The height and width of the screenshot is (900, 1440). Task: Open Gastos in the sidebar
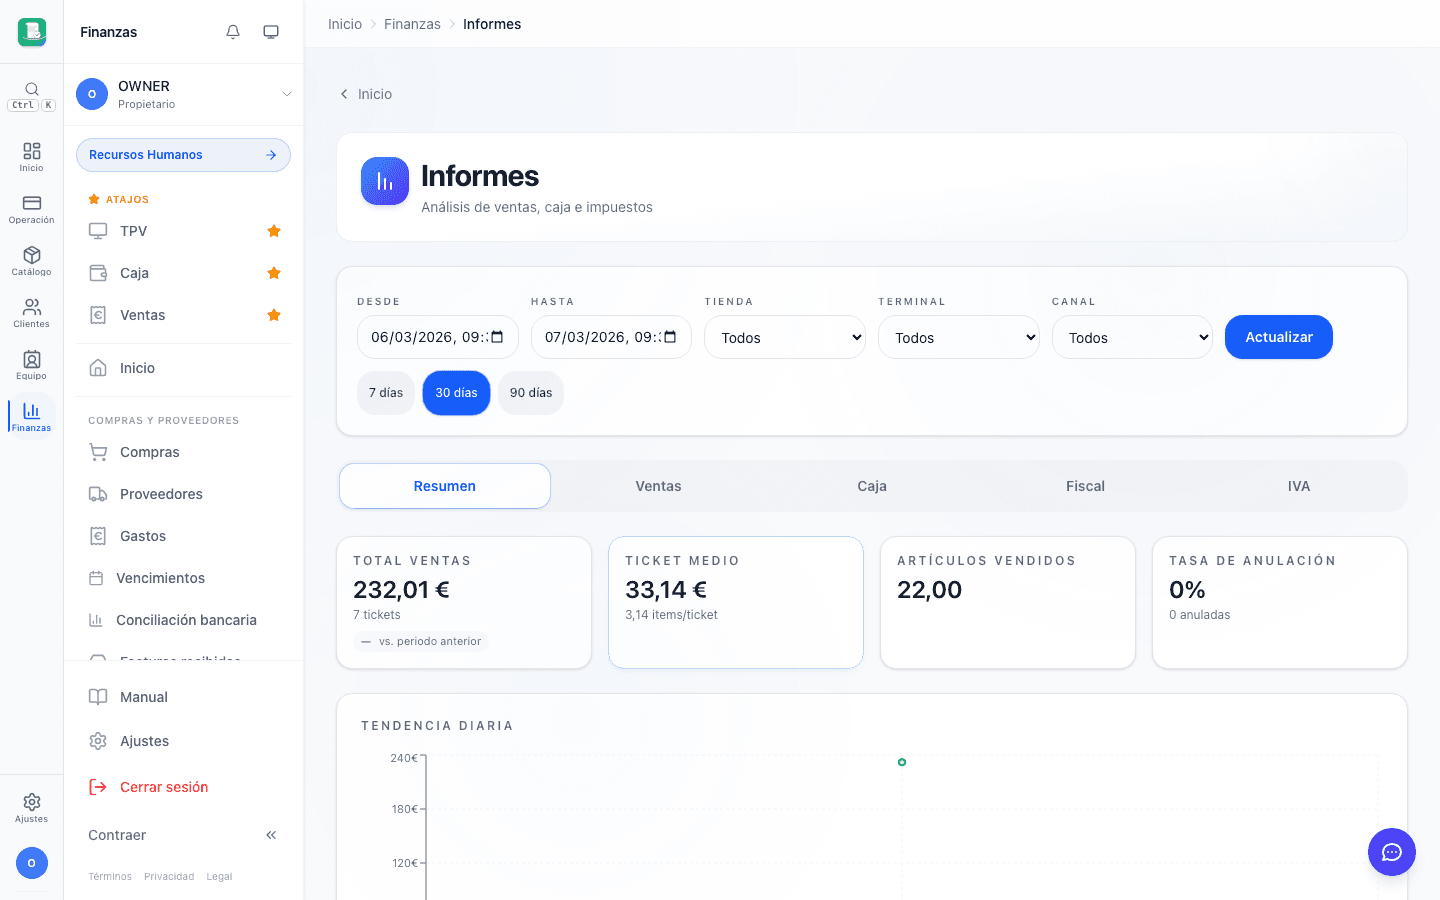point(184,536)
